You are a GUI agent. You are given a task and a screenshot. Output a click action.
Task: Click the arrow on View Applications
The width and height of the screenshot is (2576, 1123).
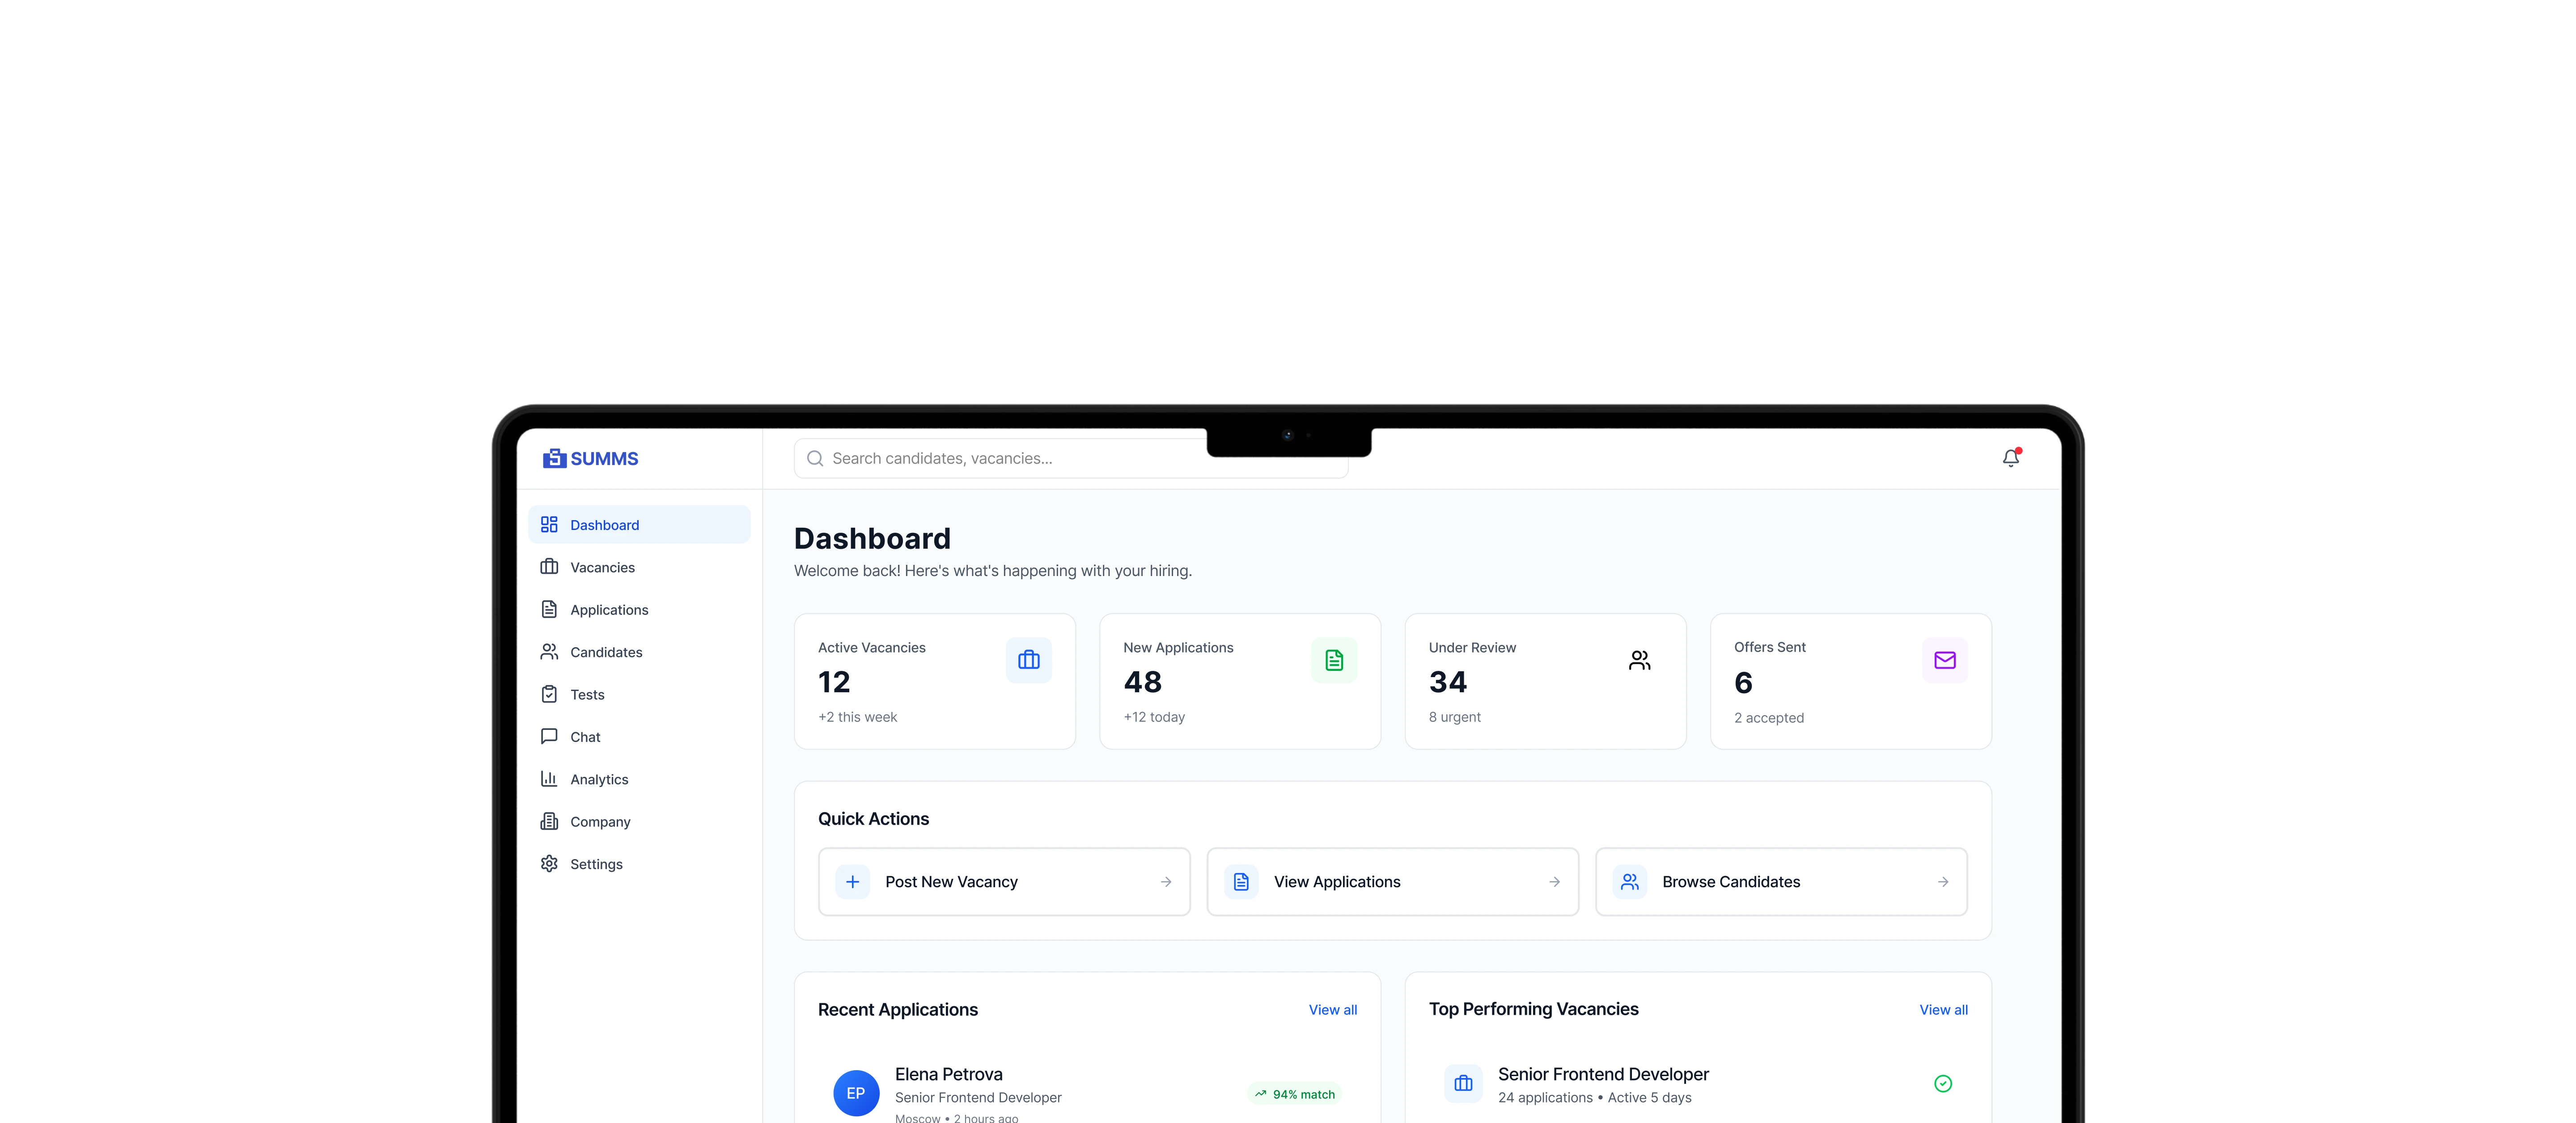click(1555, 882)
